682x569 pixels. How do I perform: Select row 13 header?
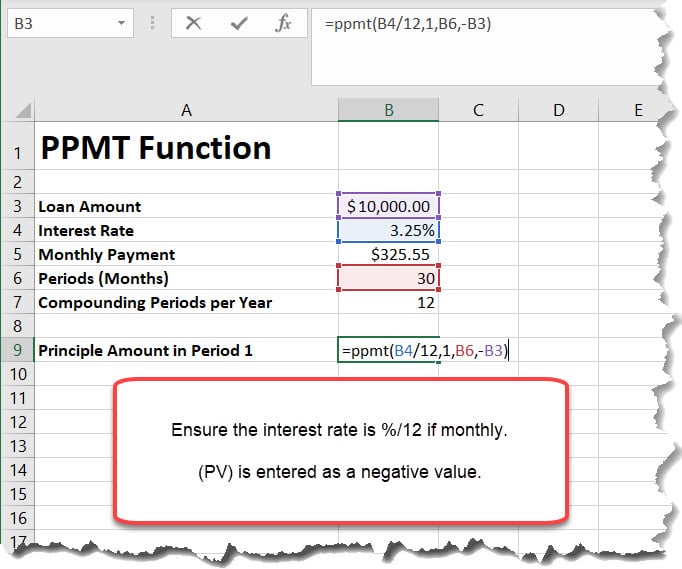[x=18, y=446]
